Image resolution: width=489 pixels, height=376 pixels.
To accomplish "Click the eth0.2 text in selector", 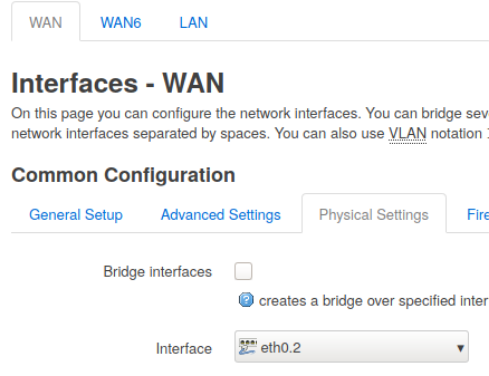I will coord(281,348).
